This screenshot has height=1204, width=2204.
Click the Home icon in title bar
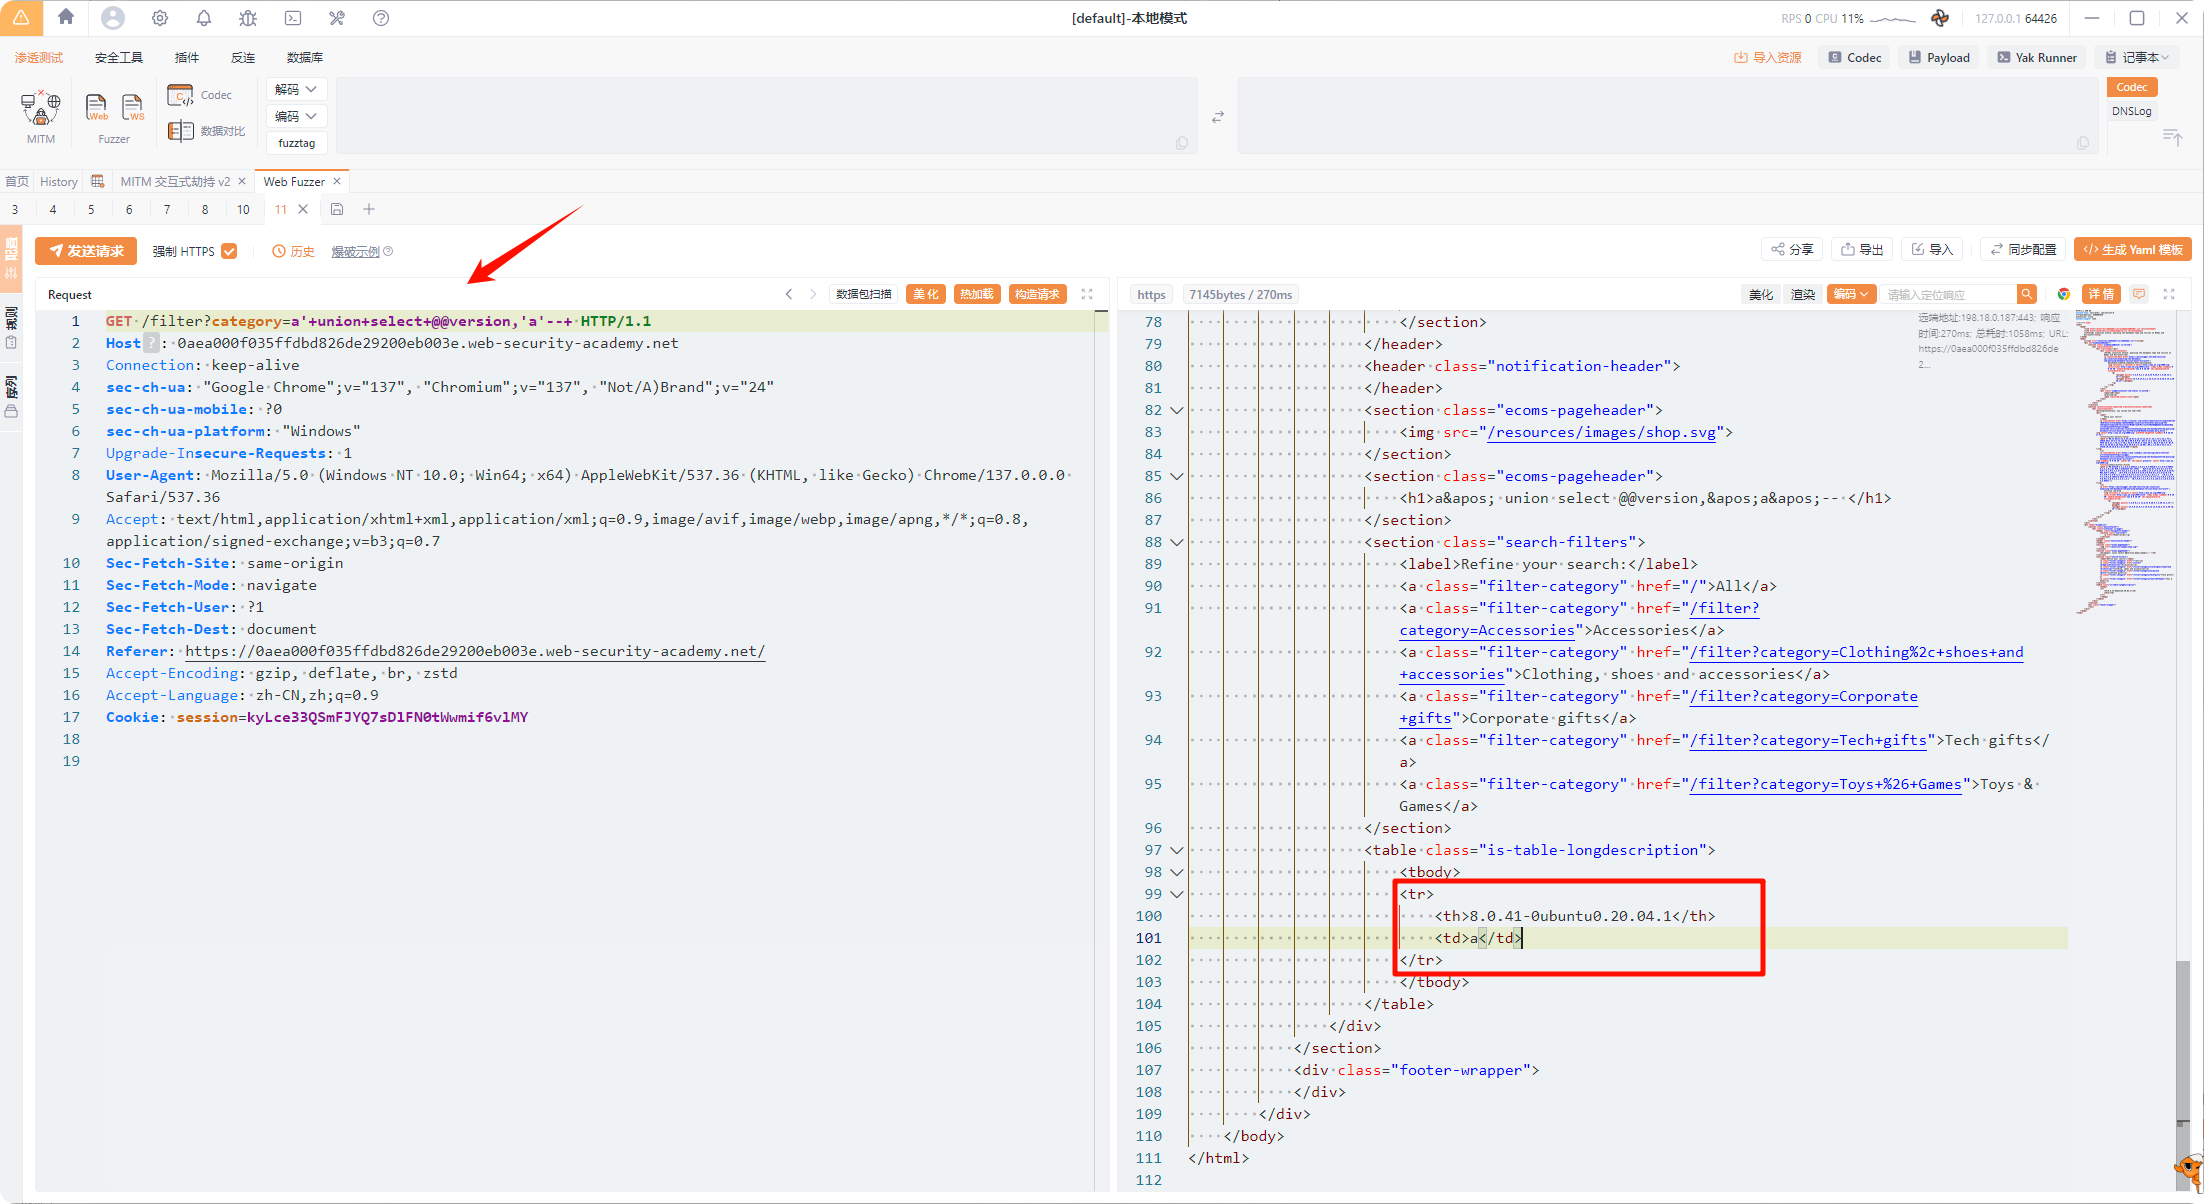(66, 17)
